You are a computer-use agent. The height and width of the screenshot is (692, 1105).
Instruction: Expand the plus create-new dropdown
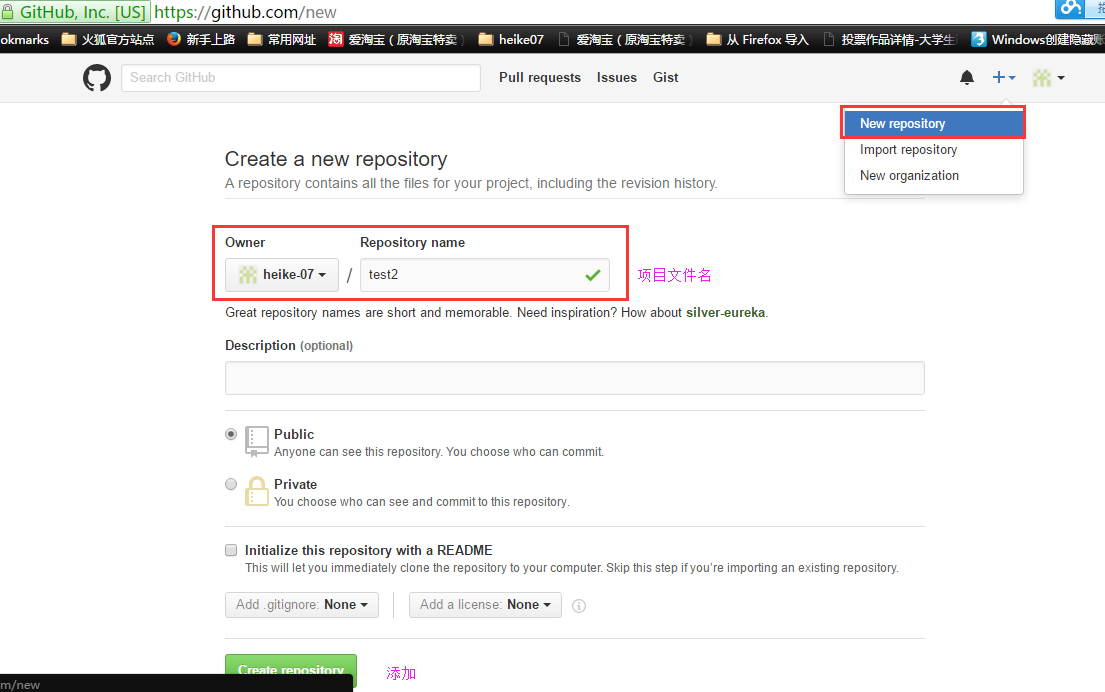point(1004,78)
